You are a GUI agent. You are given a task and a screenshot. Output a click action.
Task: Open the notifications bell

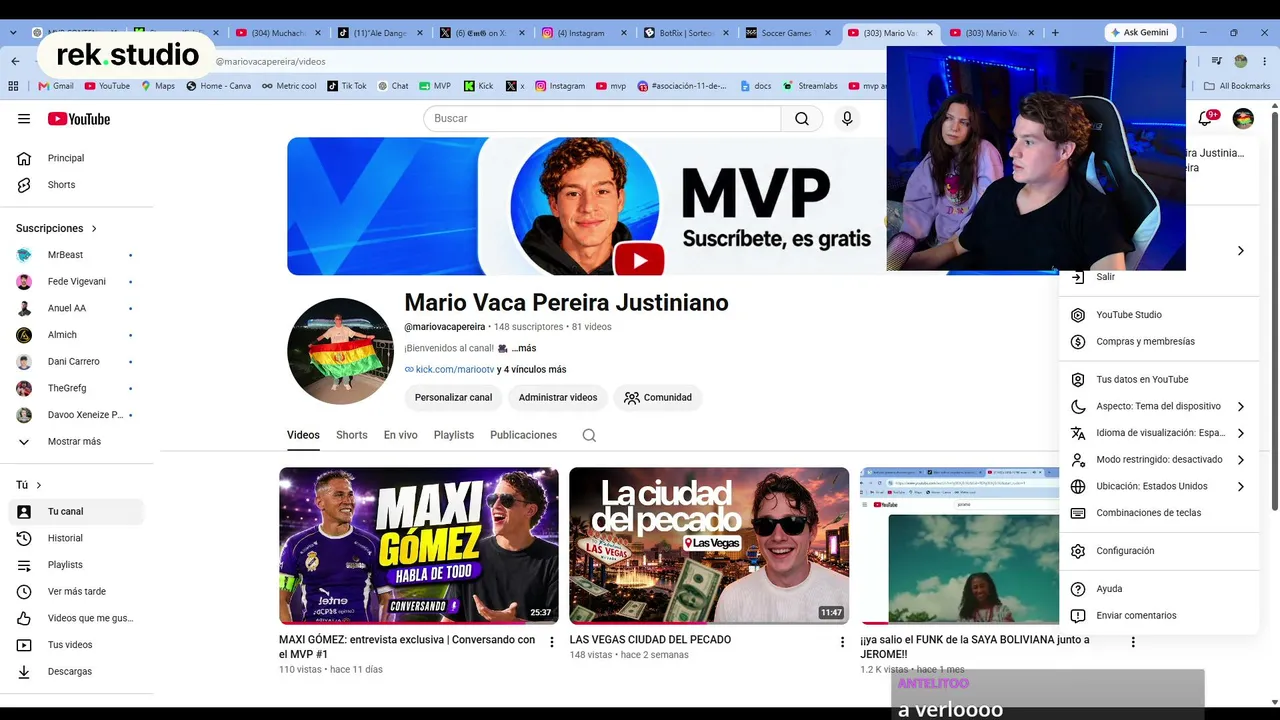[1206, 119]
